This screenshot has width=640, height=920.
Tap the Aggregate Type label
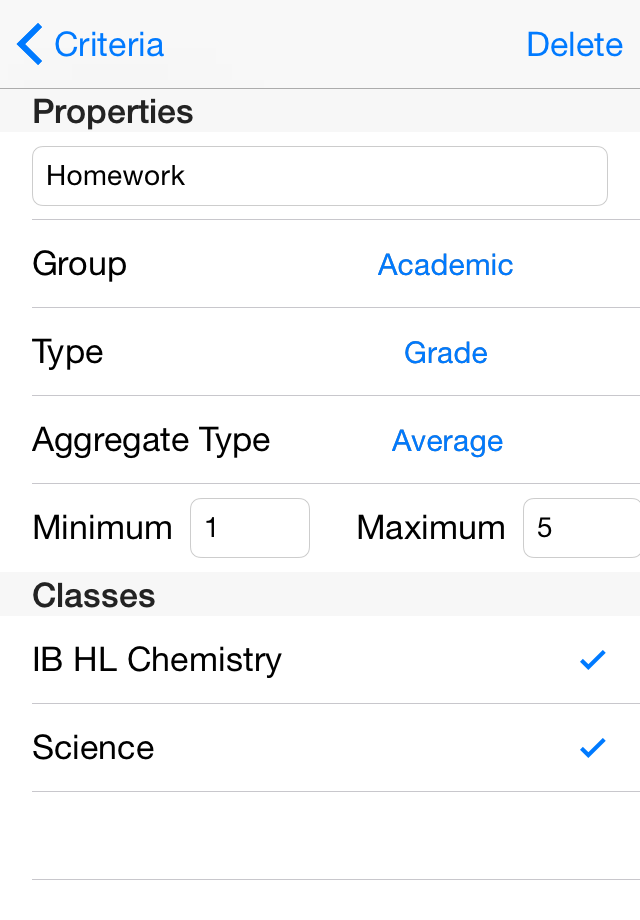tap(151, 441)
